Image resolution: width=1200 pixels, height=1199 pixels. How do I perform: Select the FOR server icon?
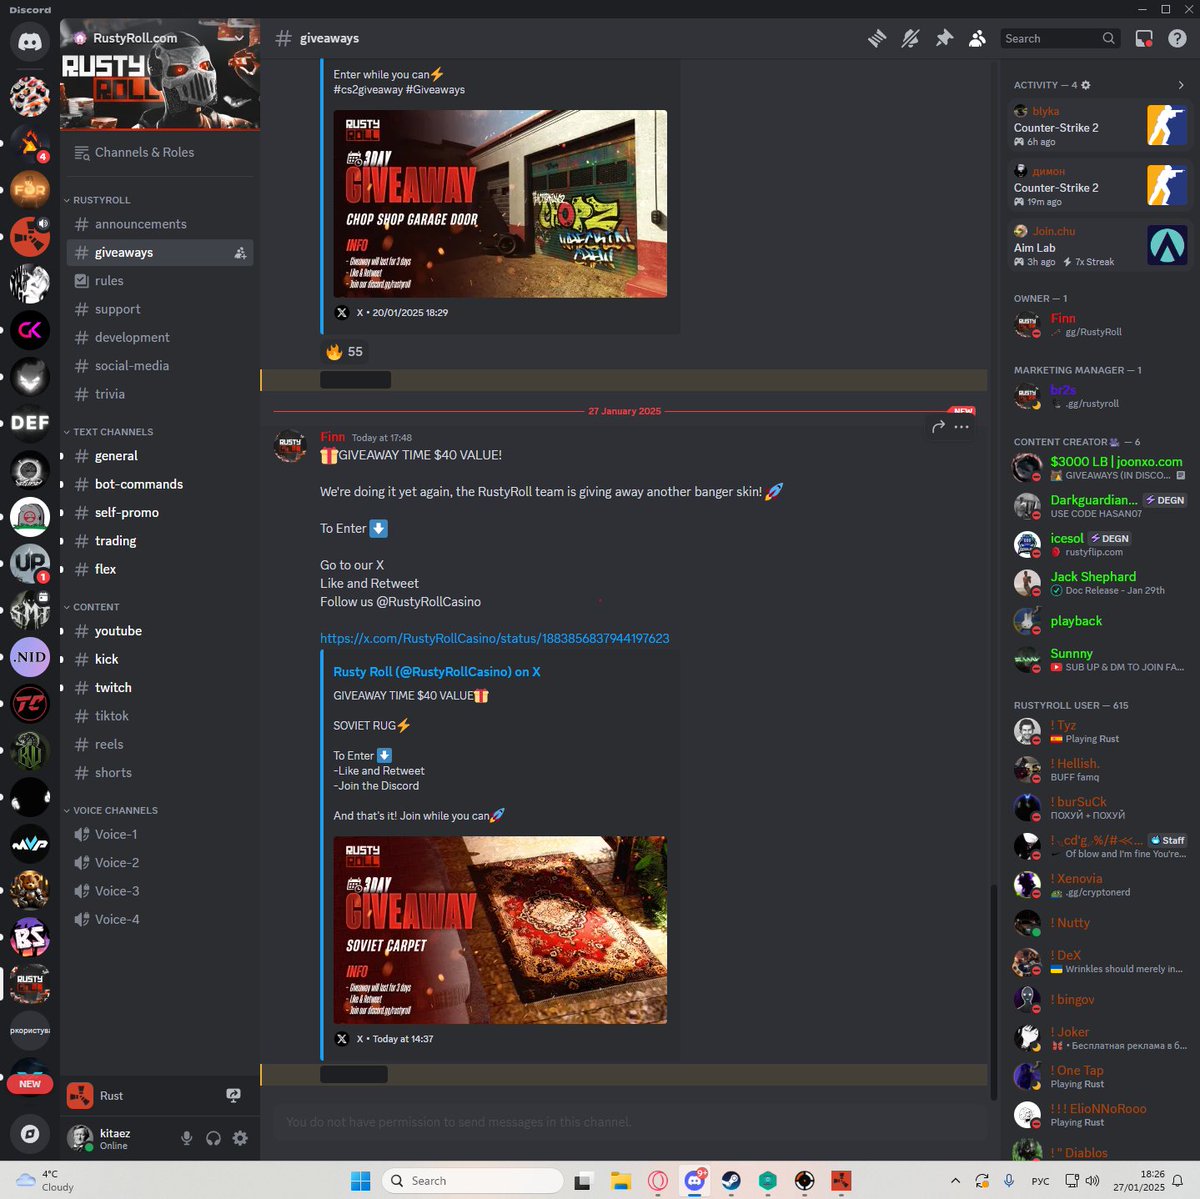click(x=30, y=189)
